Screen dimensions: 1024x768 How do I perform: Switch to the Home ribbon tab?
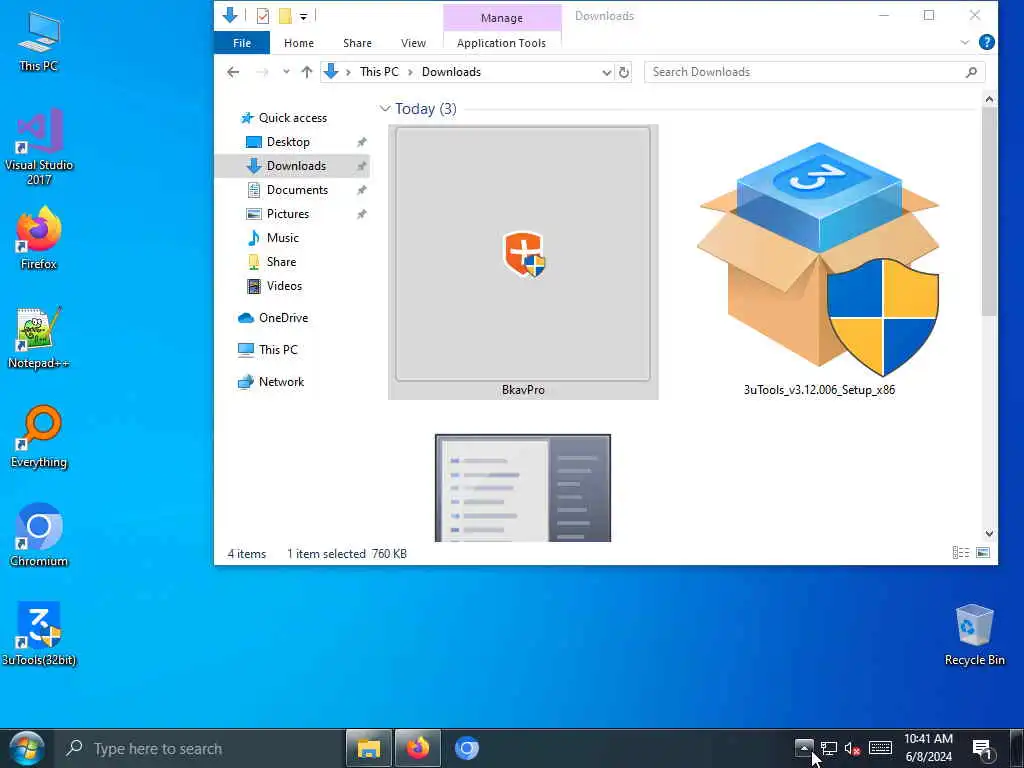298,43
